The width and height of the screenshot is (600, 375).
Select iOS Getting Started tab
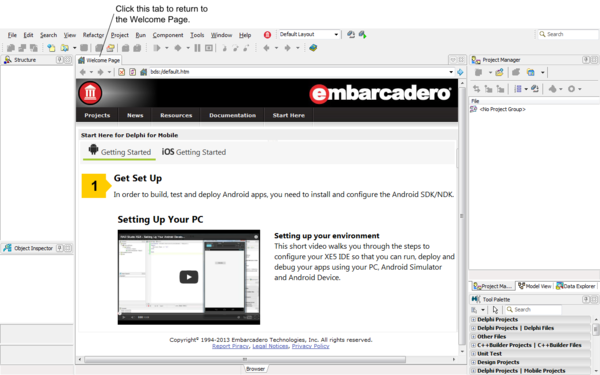(x=194, y=152)
